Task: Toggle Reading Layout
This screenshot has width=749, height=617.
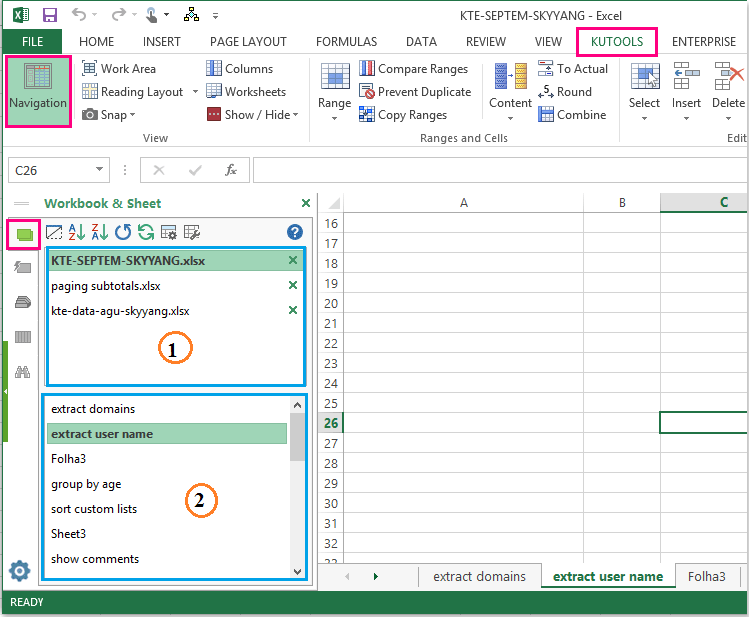Action: [x=133, y=92]
